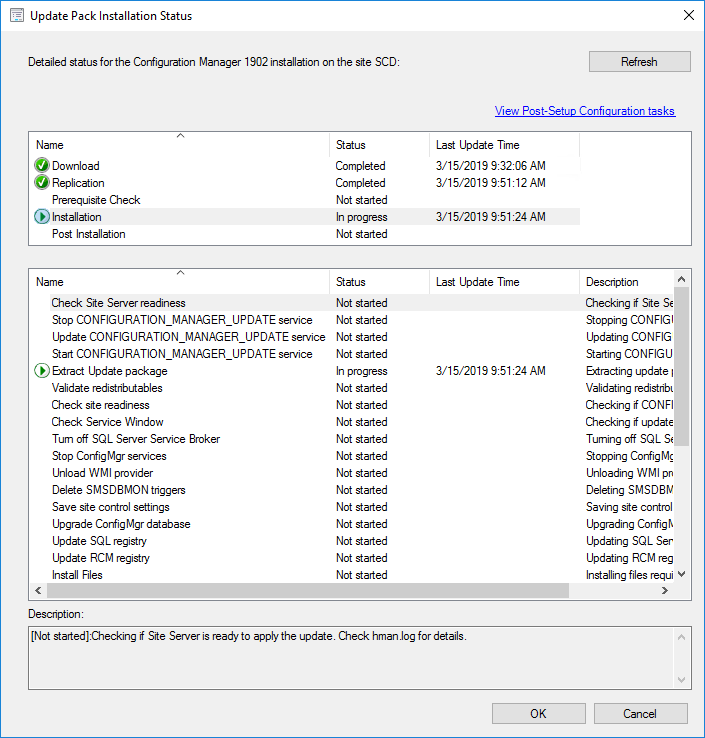Viewport: 705px width, 738px height.
Task: Dismiss dialog with Cancel button
Action: tap(640, 714)
